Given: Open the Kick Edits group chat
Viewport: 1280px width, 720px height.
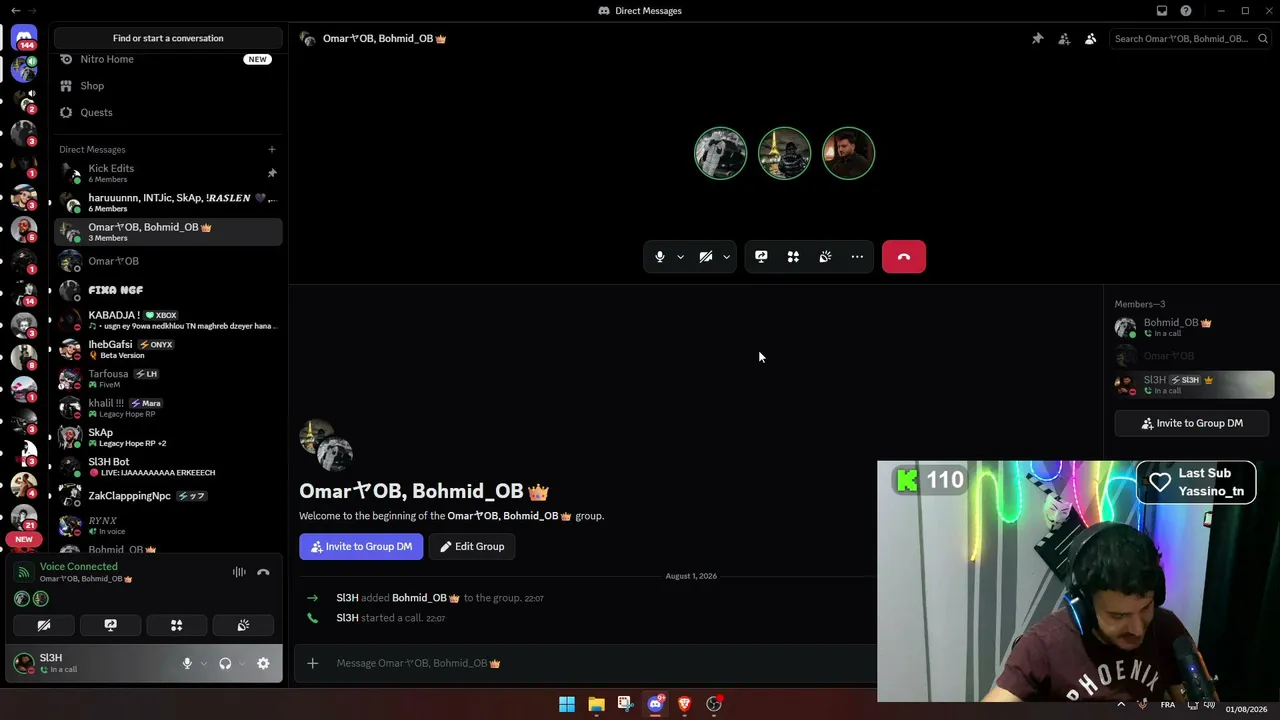Looking at the screenshot, I should pyautogui.click(x=168, y=173).
